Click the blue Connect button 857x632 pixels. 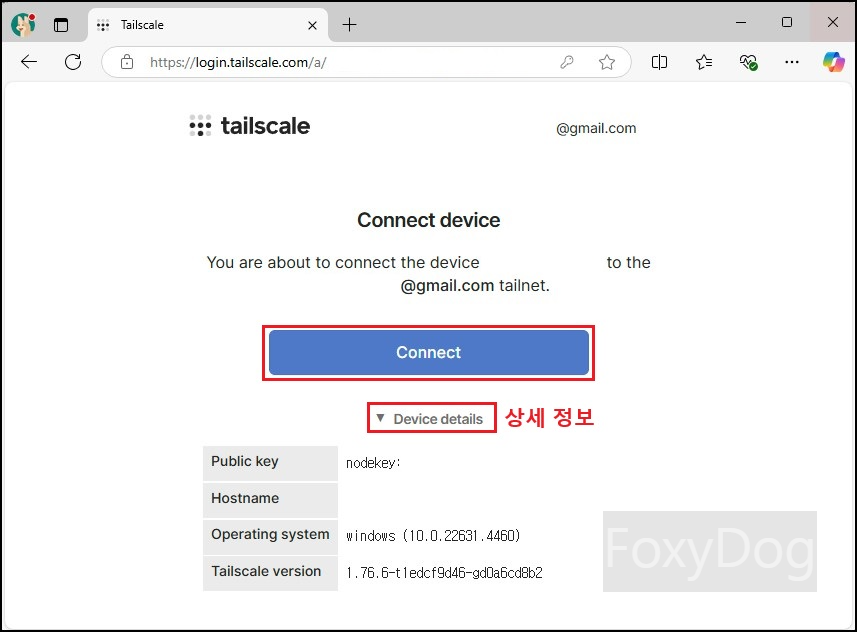(x=428, y=353)
